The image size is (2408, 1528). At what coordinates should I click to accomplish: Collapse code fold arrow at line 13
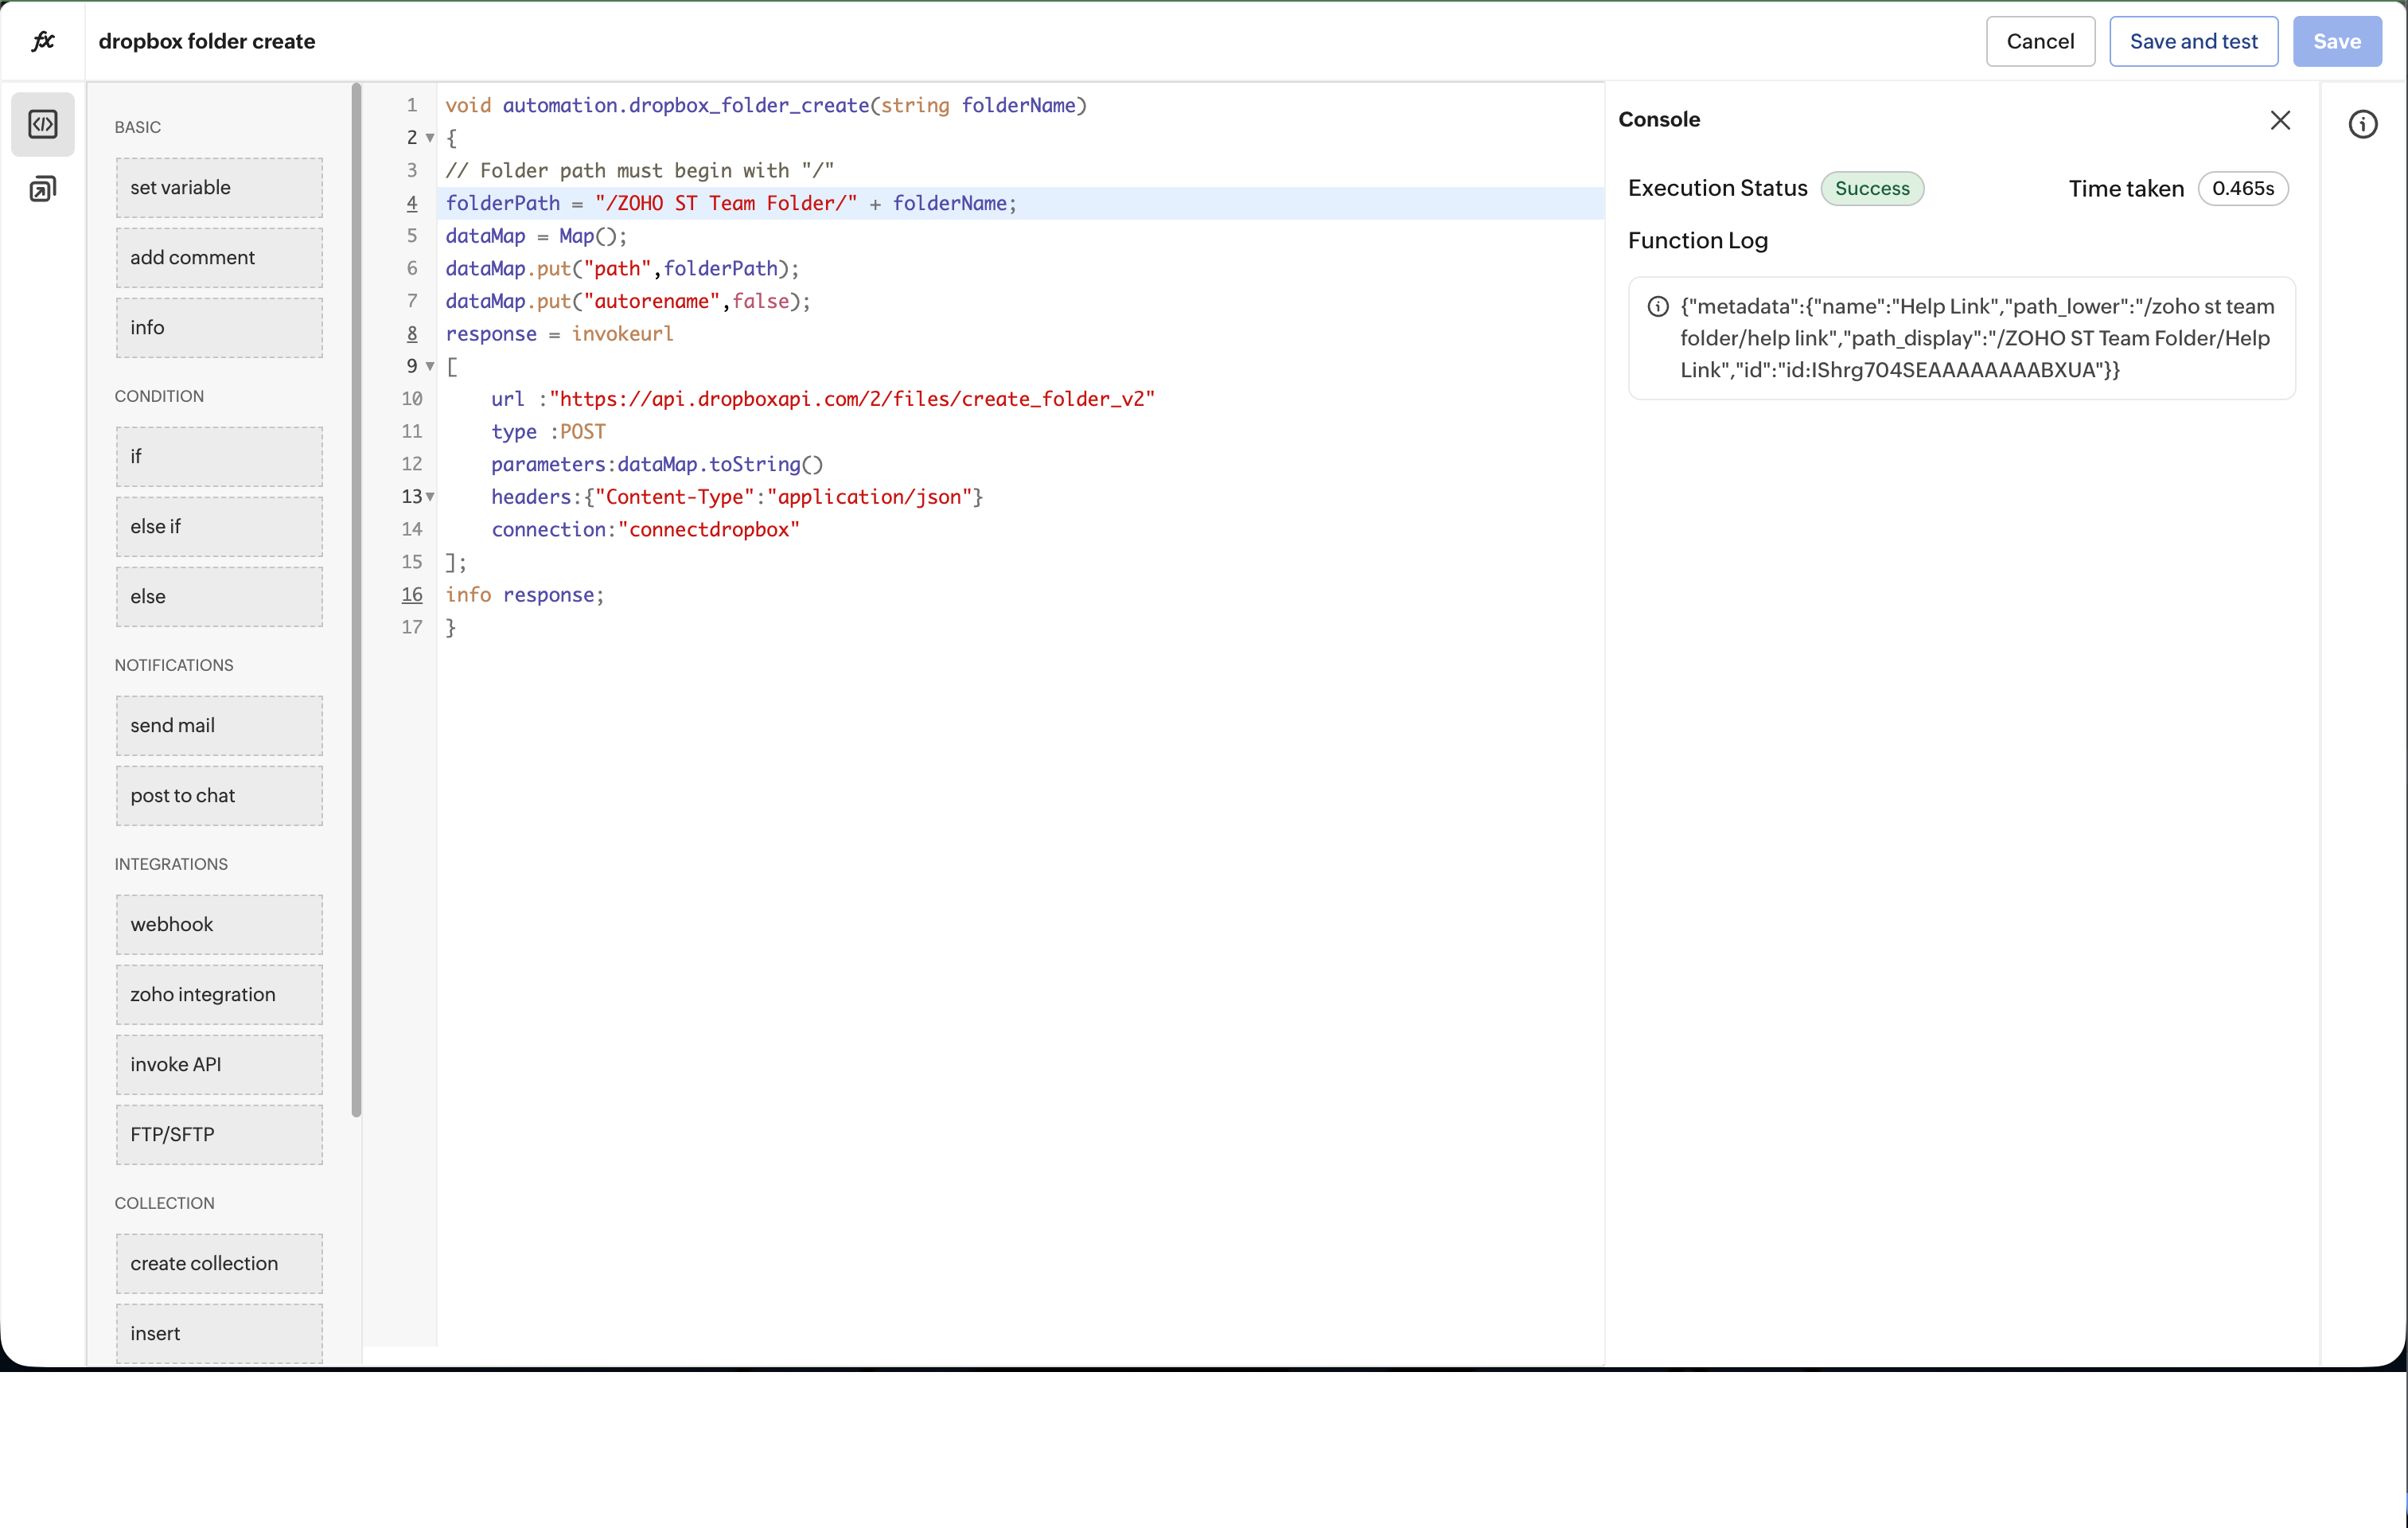click(430, 496)
